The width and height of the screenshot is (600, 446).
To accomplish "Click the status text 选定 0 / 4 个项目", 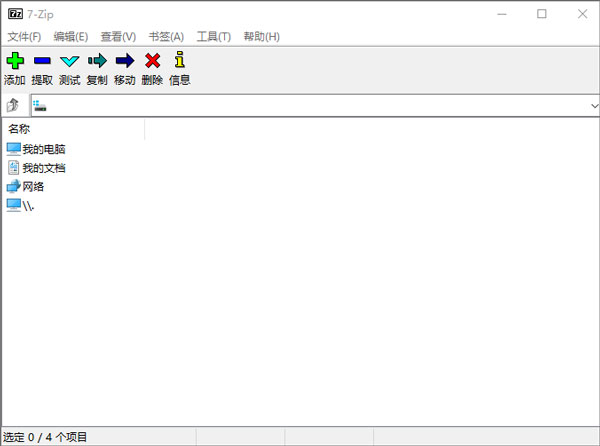I will coord(45,437).
